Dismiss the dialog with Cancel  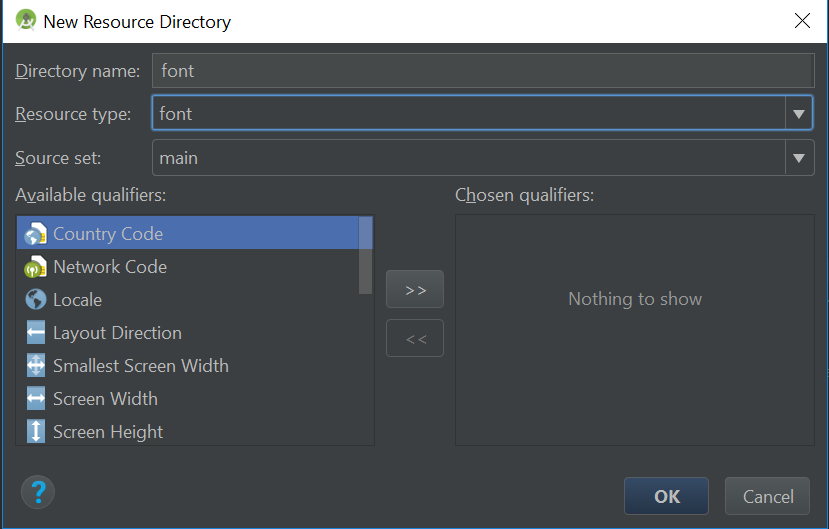pyautogui.click(x=768, y=496)
